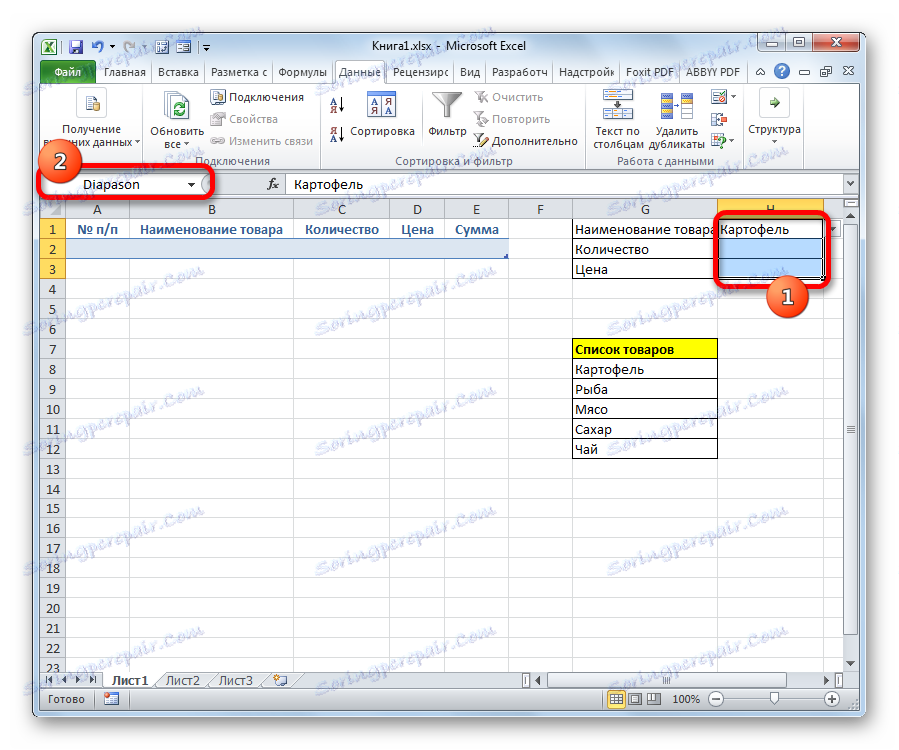
Task: Sort ascending А to Я
Action: tap(337, 104)
